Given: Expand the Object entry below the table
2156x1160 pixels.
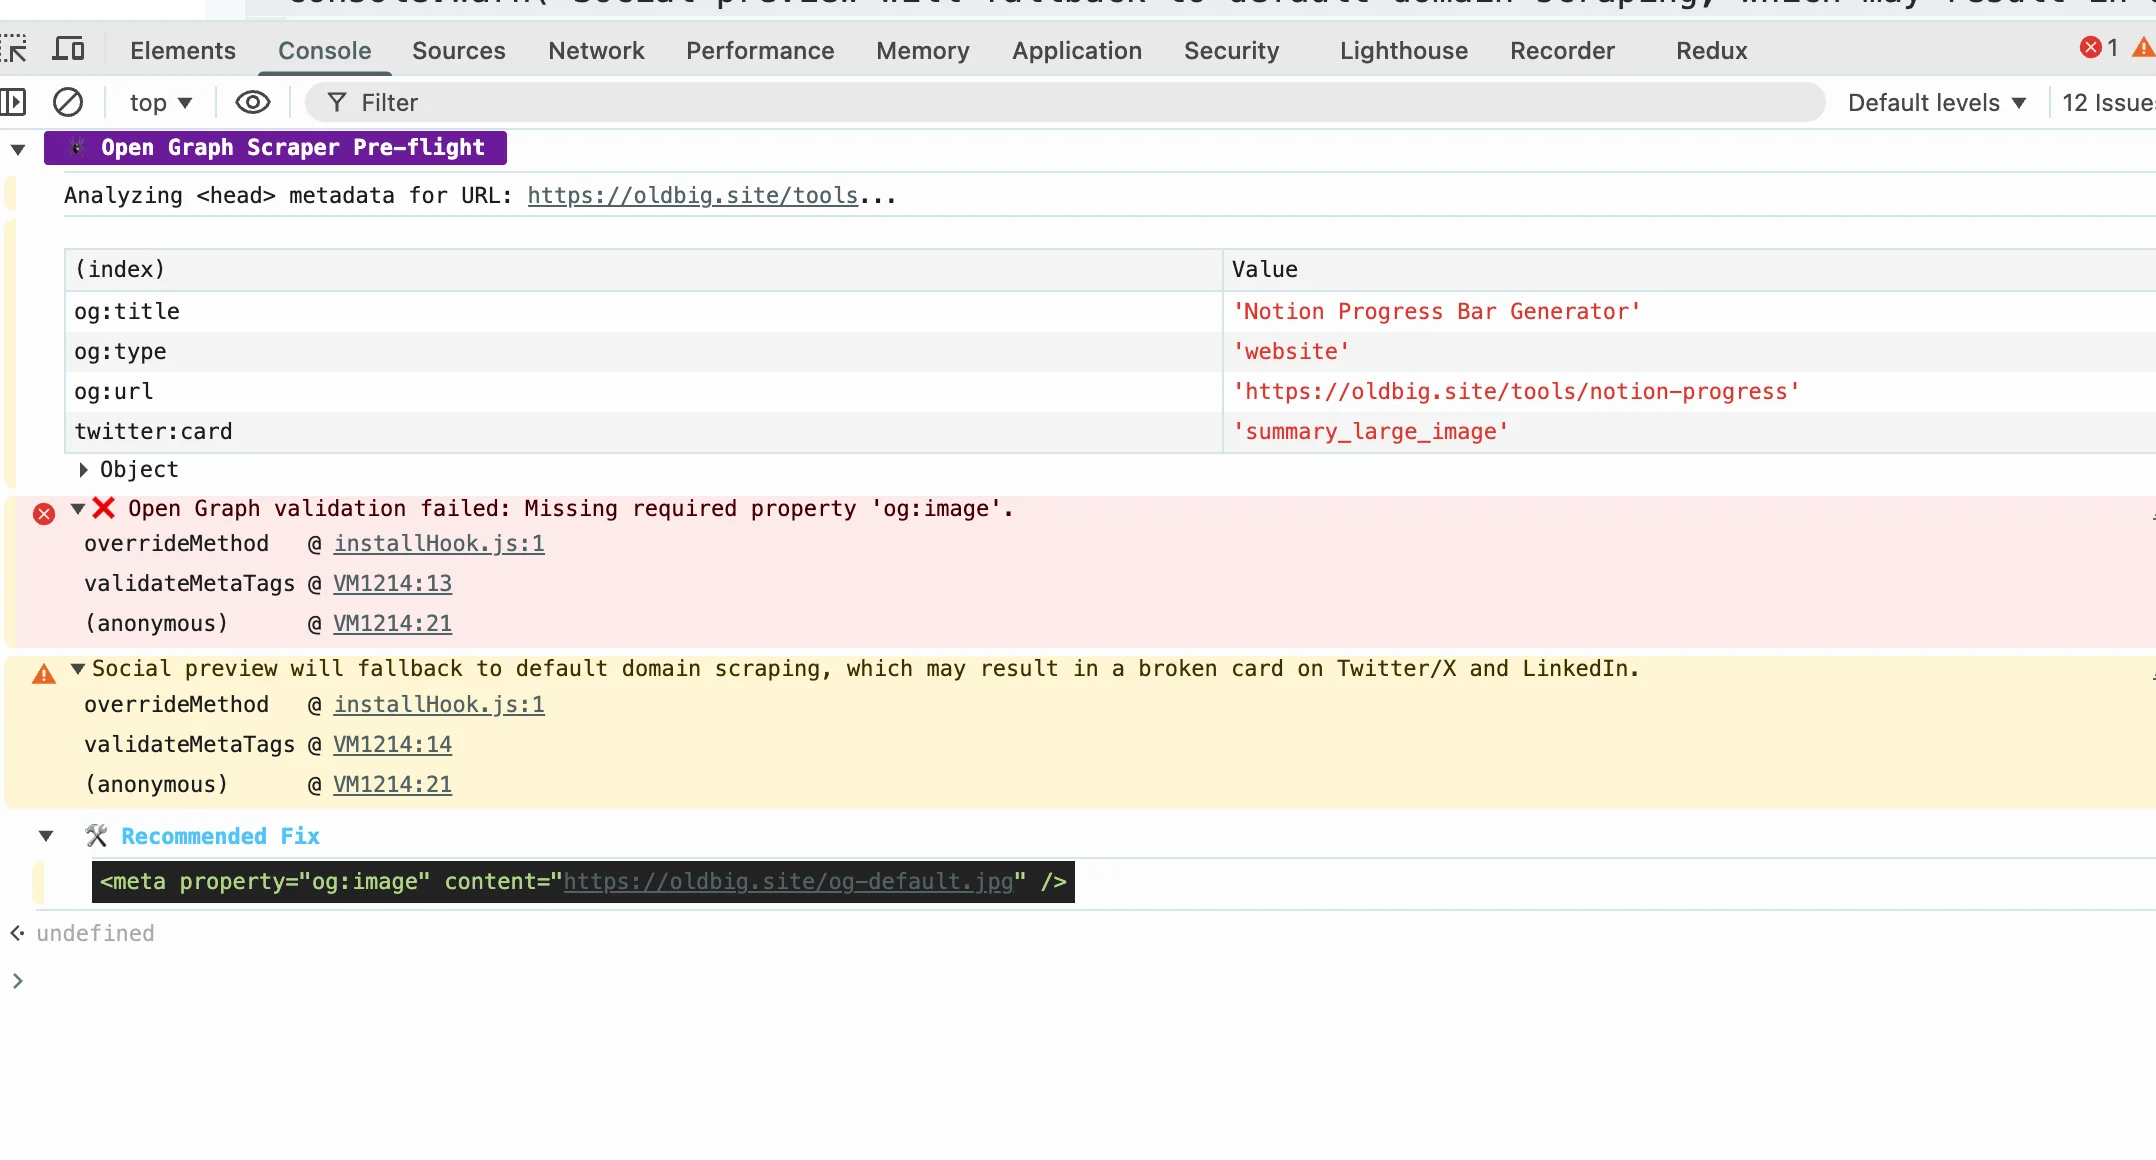Looking at the screenshot, I should click(84, 469).
